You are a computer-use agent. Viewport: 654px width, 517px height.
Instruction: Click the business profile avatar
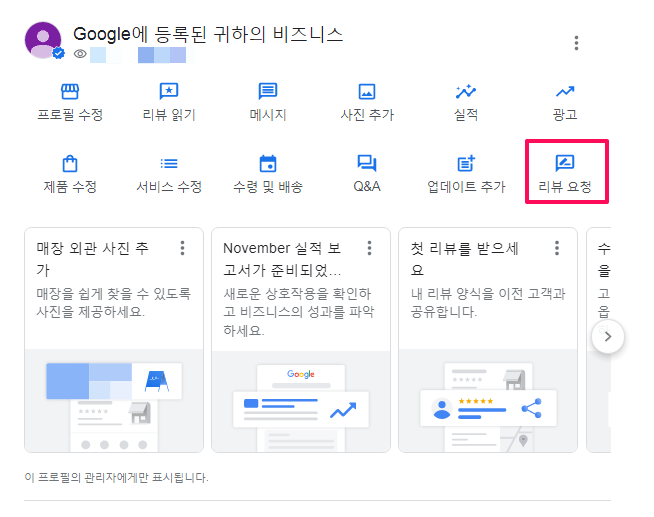coord(43,40)
